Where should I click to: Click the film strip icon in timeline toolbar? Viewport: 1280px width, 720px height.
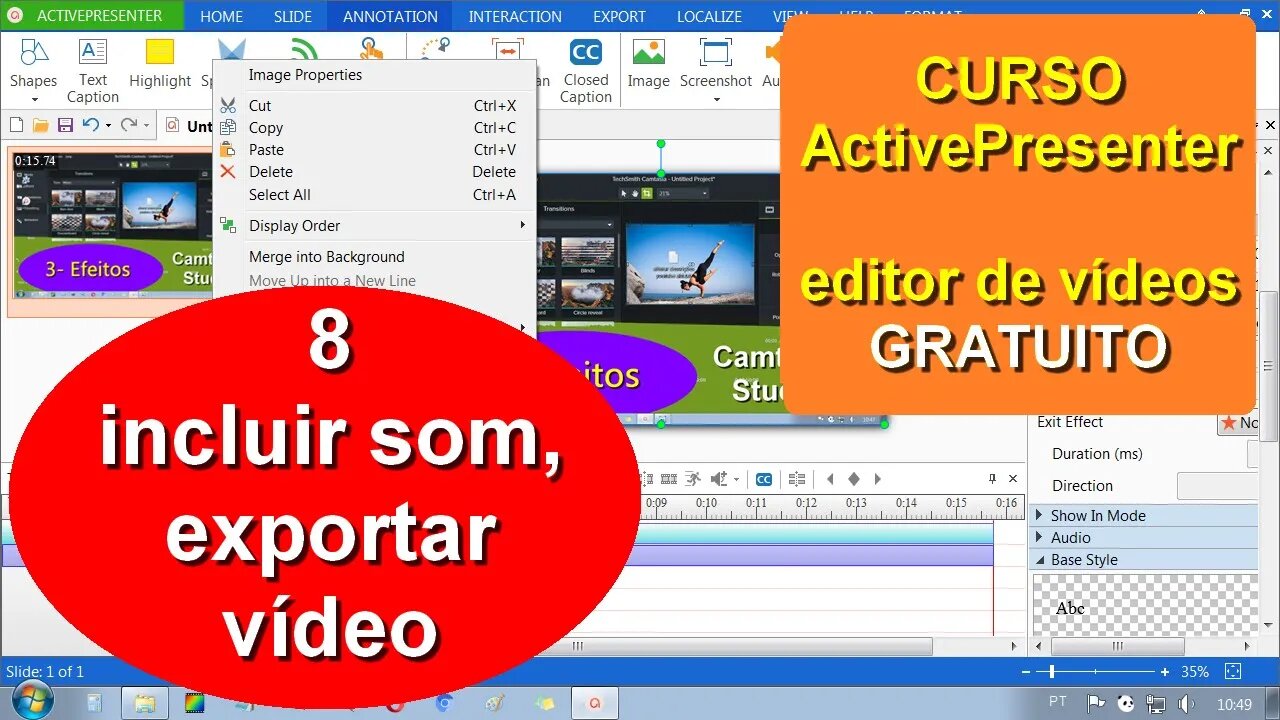coord(669,479)
